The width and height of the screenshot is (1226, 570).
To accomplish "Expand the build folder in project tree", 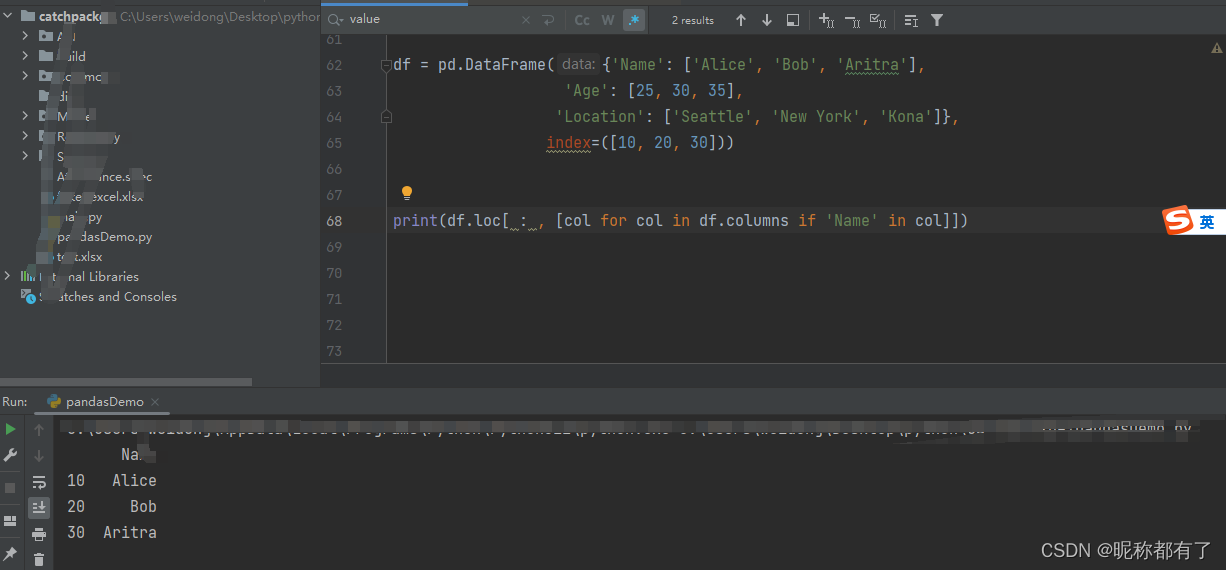I will pos(25,56).
